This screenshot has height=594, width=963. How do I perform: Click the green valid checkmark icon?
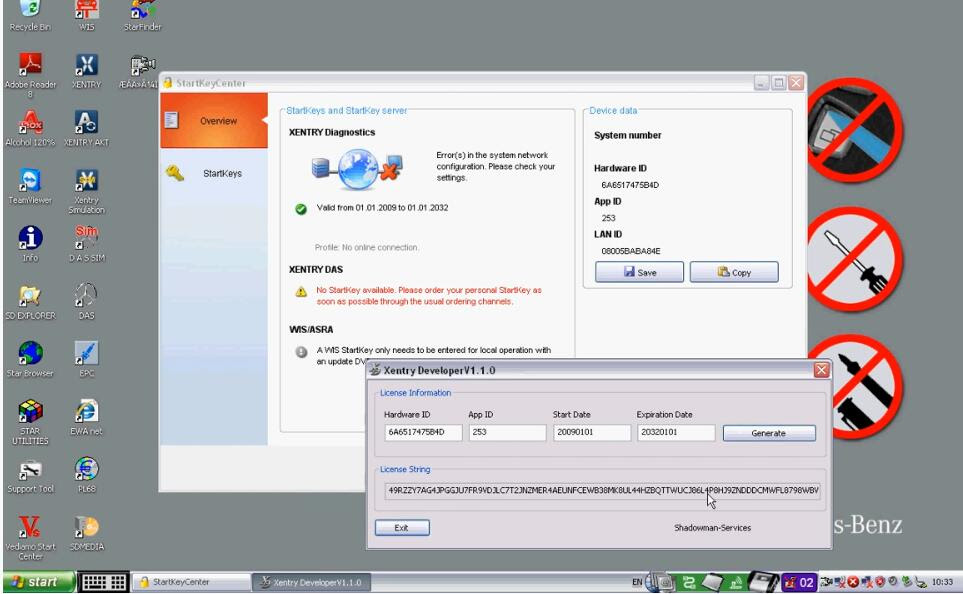point(301,209)
